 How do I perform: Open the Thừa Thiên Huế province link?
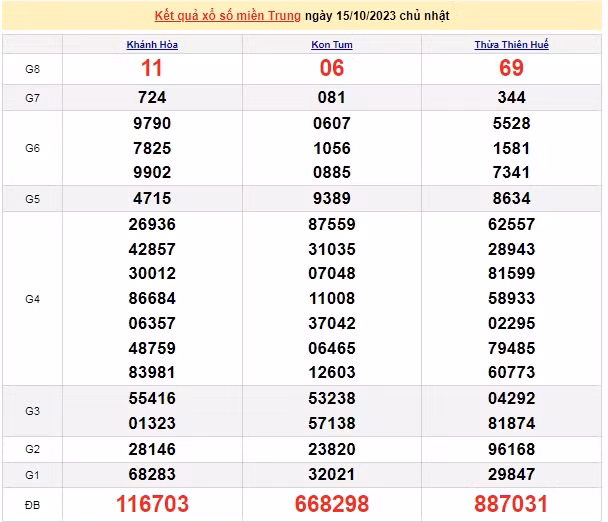click(x=511, y=45)
